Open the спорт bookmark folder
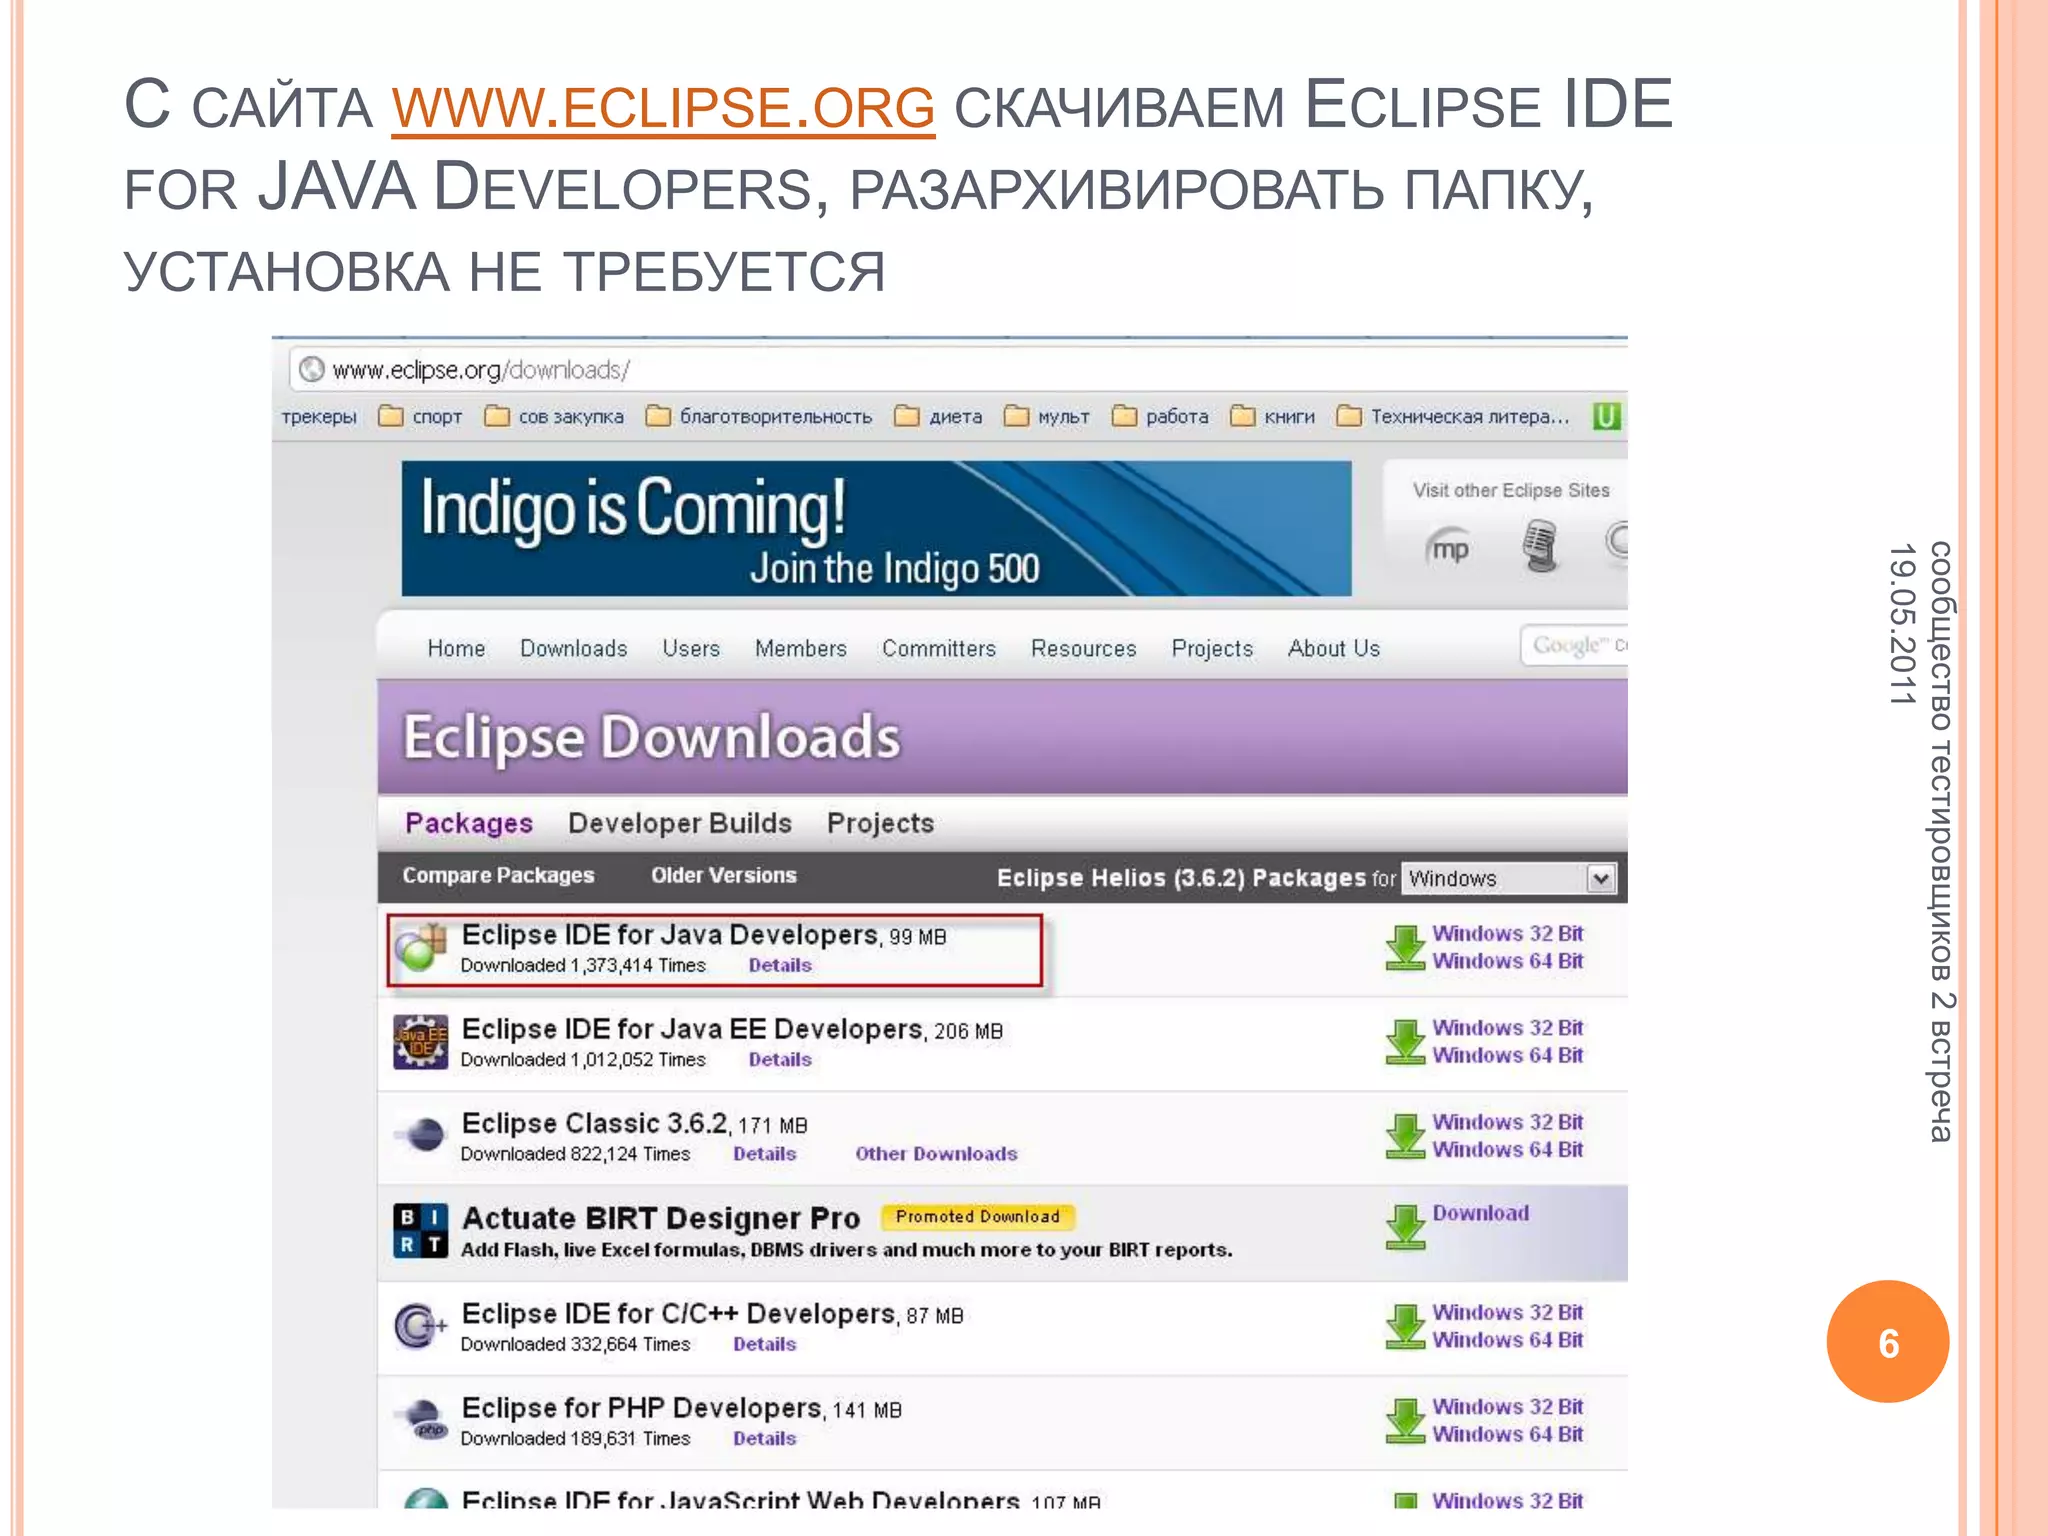This screenshot has width=2048, height=1536. 421,416
